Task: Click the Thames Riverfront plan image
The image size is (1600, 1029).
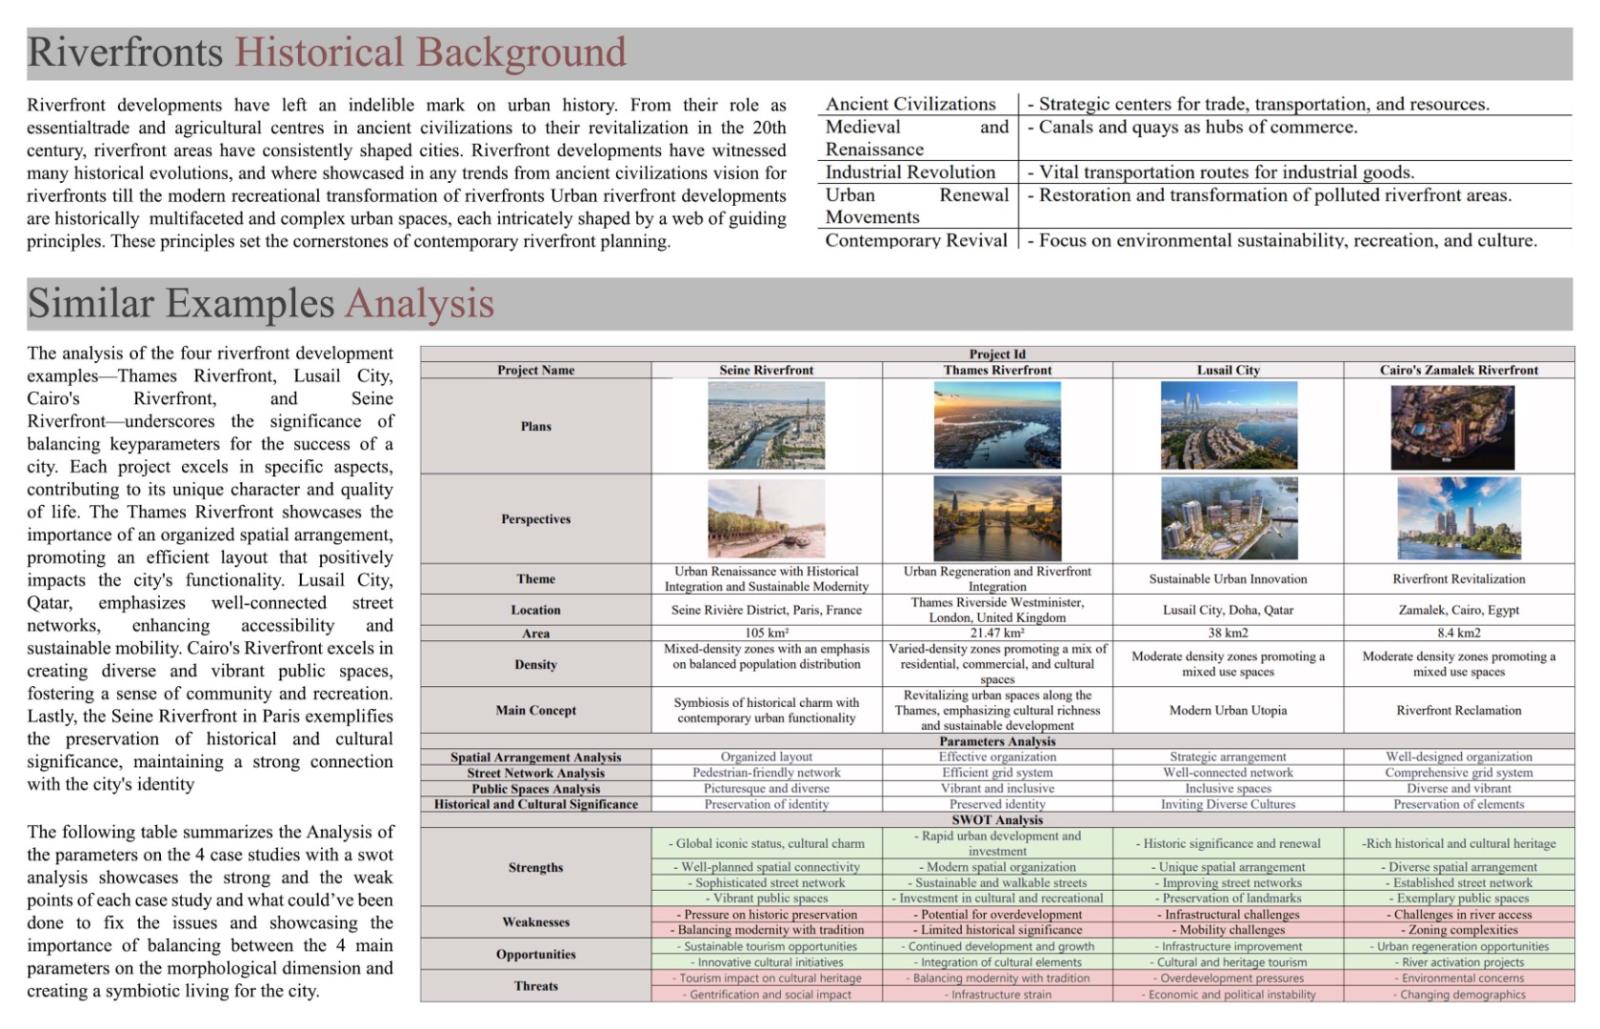Action: pos(997,426)
